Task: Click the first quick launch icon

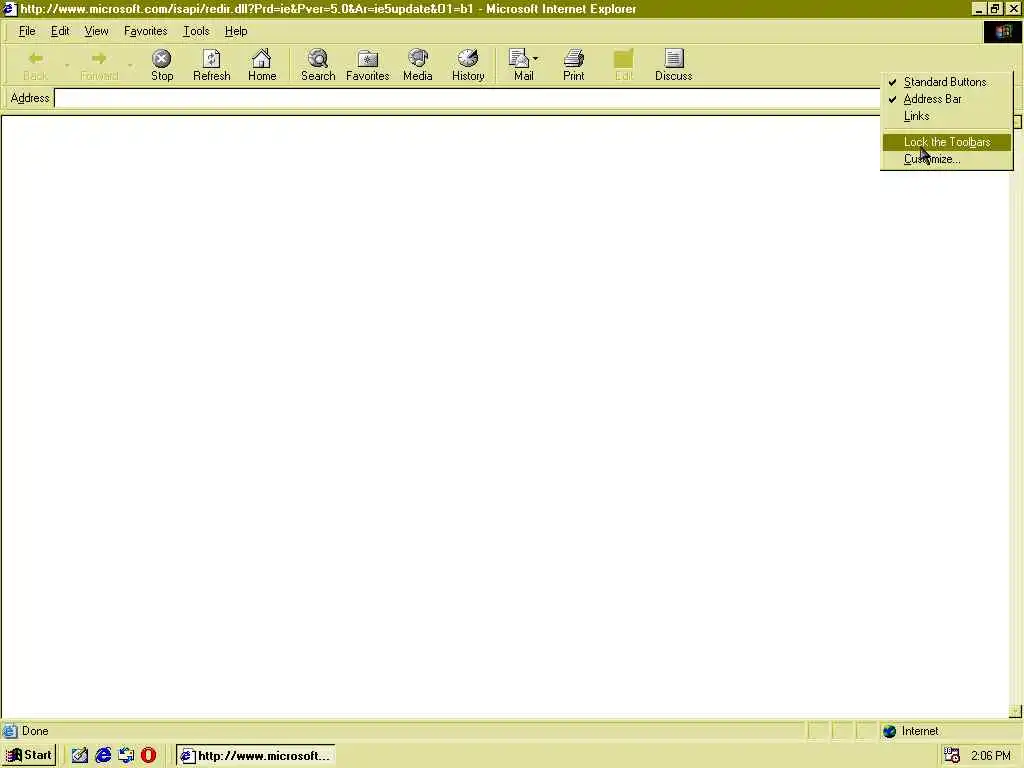Action: pos(80,756)
